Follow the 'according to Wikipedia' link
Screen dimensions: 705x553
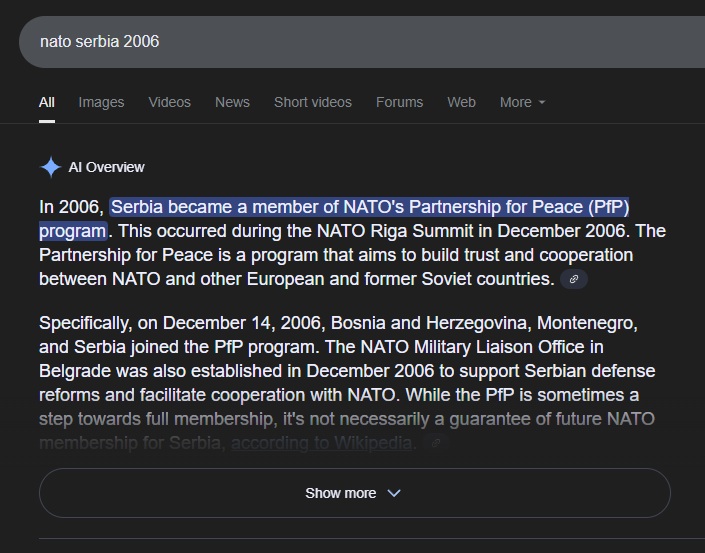[x=323, y=443]
